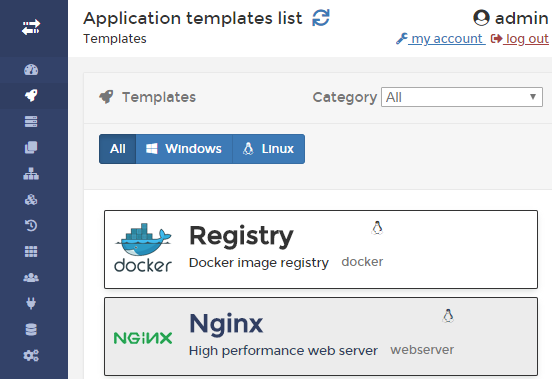Click the green NGINX logo
The height and width of the screenshot is (379, 552).
click(x=143, y=338)
